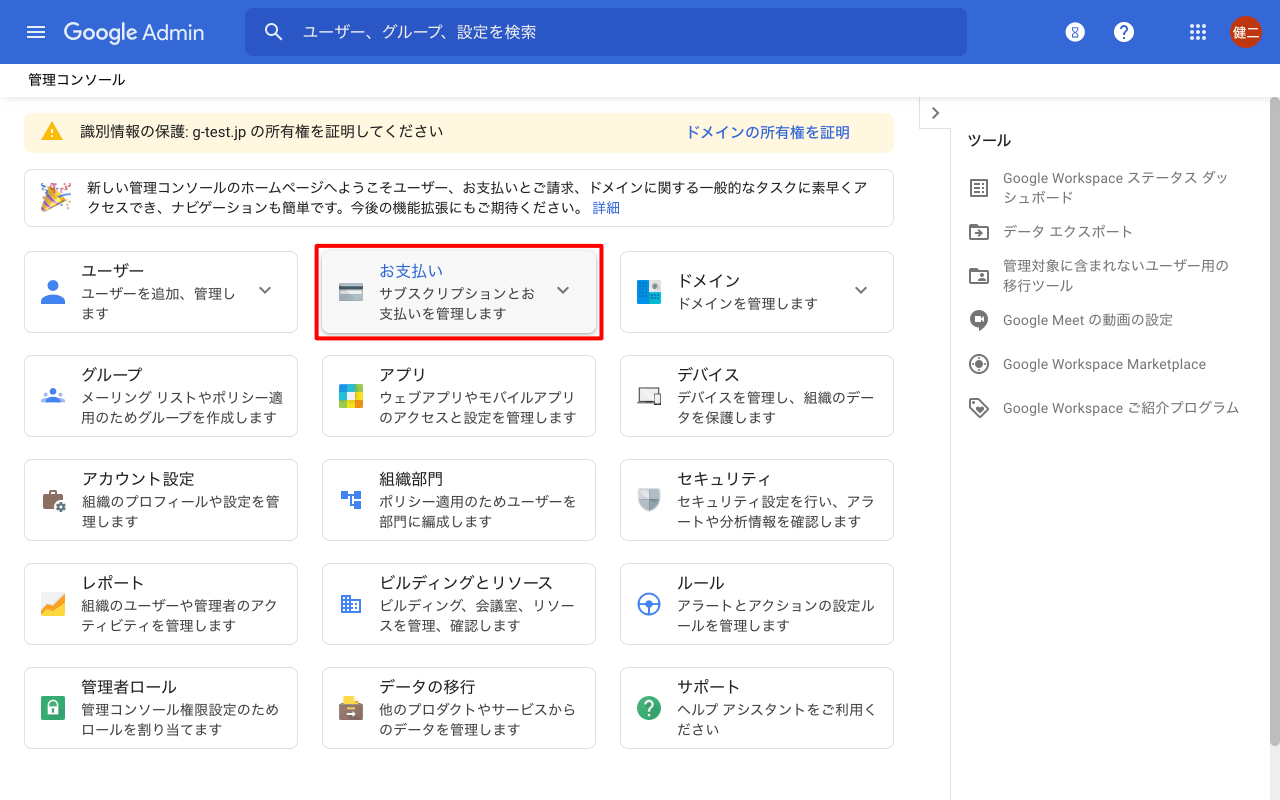The width and height of the screenshot is (1280, 800).
Task: Open the デバイス card title
Action: [x=708, y=375]
